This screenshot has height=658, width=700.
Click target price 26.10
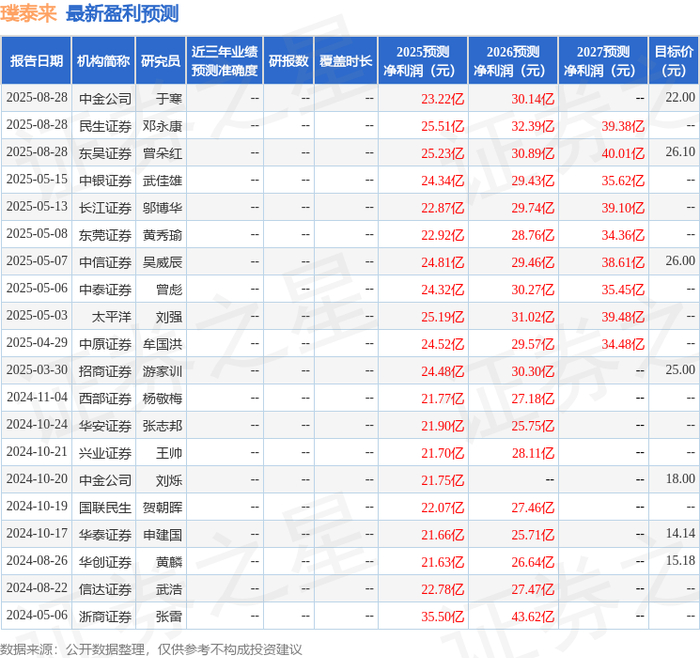pyautogui.click(x=680, y=152)
